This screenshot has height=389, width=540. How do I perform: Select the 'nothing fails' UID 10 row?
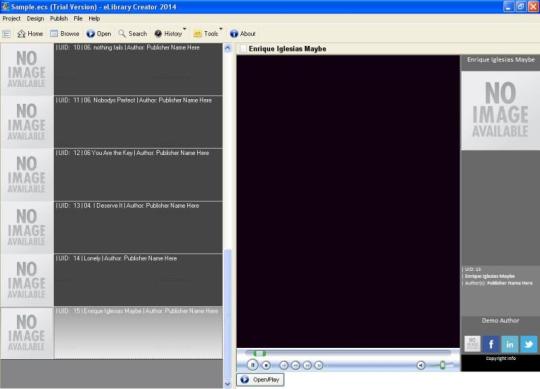(x=138, y=69)
